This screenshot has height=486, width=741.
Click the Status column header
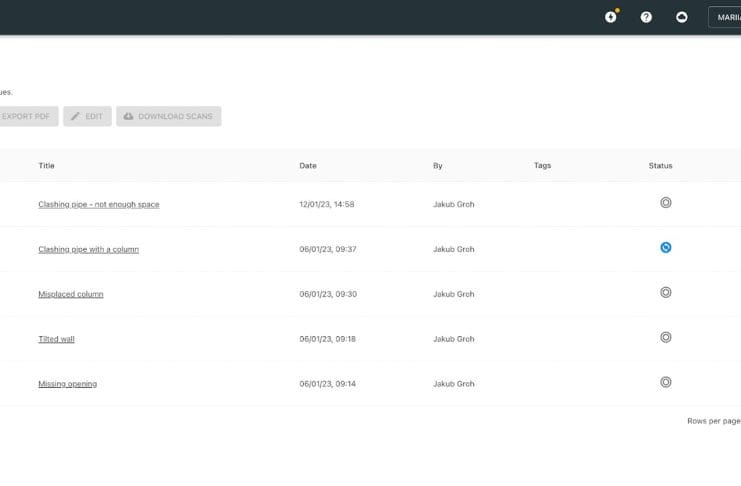click(x=660, y=166)
